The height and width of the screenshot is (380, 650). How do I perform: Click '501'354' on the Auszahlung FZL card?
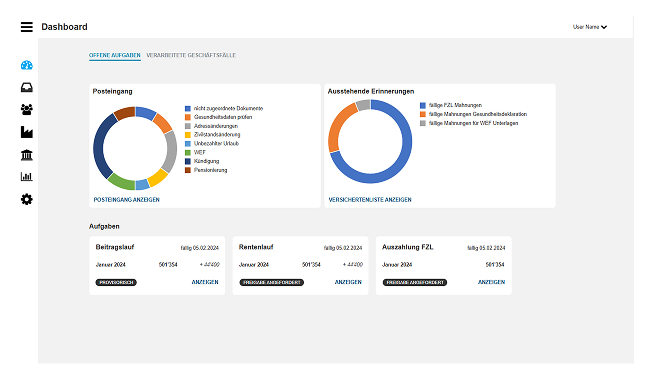495,265
